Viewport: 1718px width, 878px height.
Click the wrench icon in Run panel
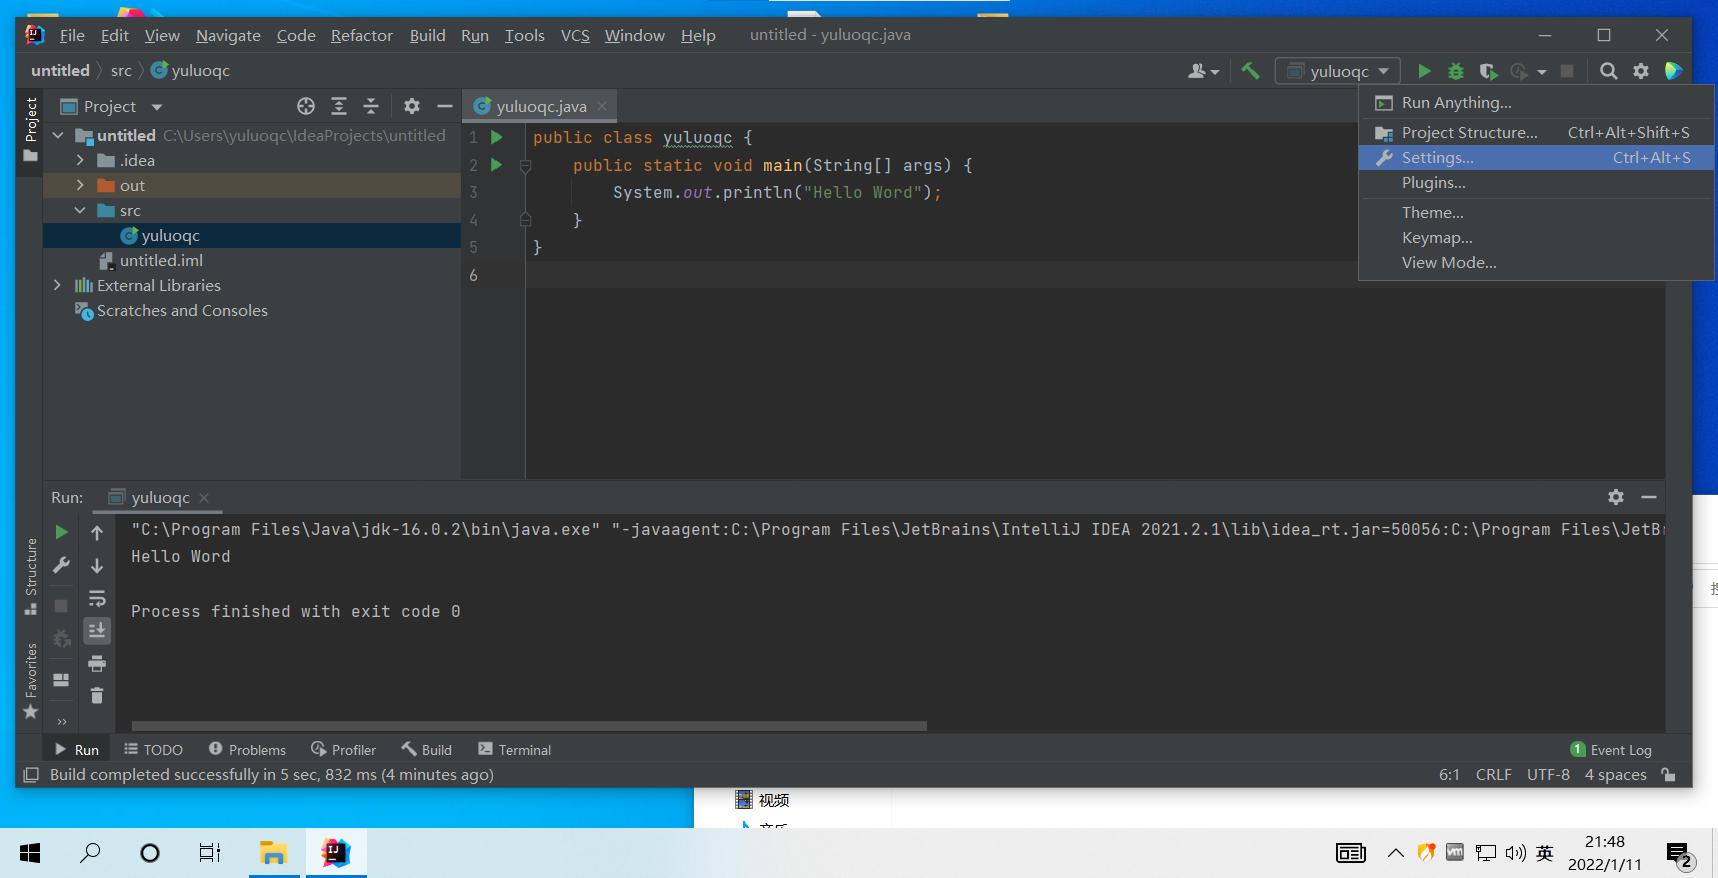(61, 565)
